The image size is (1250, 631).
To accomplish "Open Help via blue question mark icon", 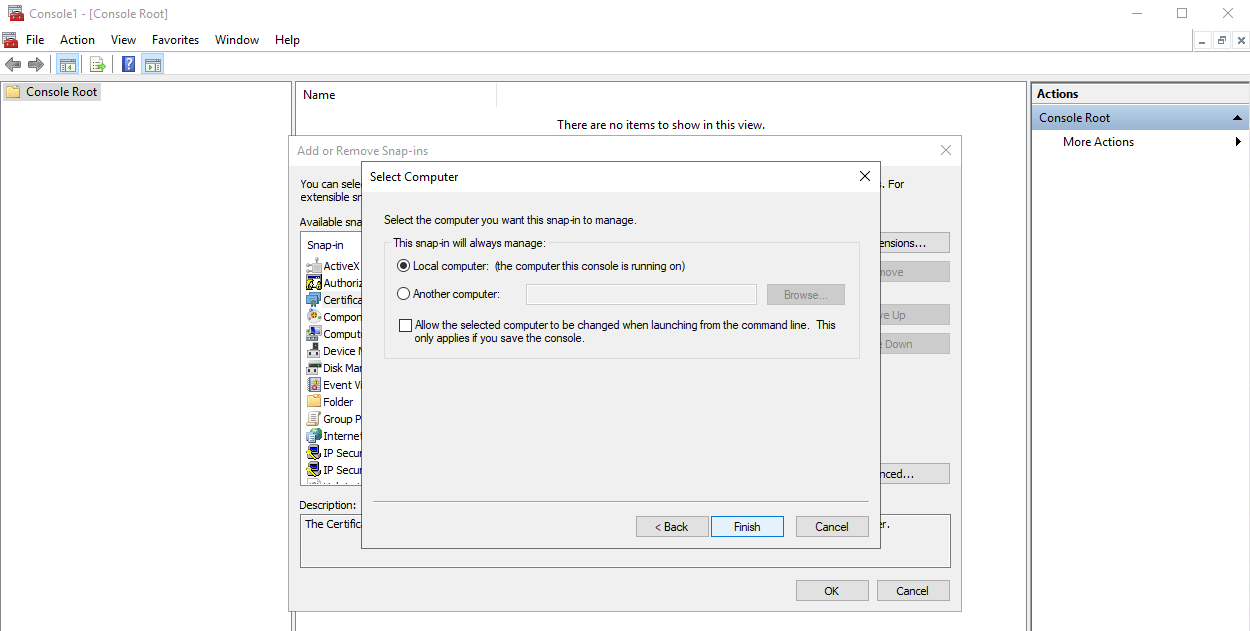I will pos(128,65).
